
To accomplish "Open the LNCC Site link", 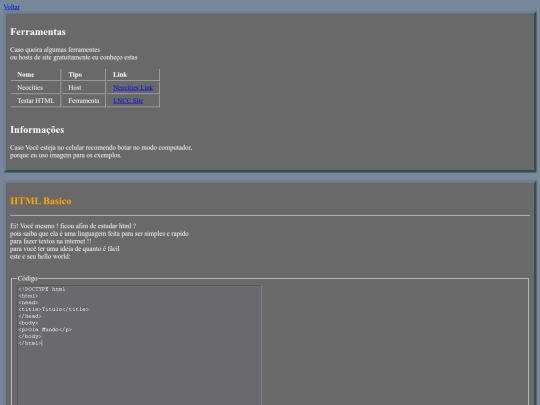I will click(x=128, y=101).
